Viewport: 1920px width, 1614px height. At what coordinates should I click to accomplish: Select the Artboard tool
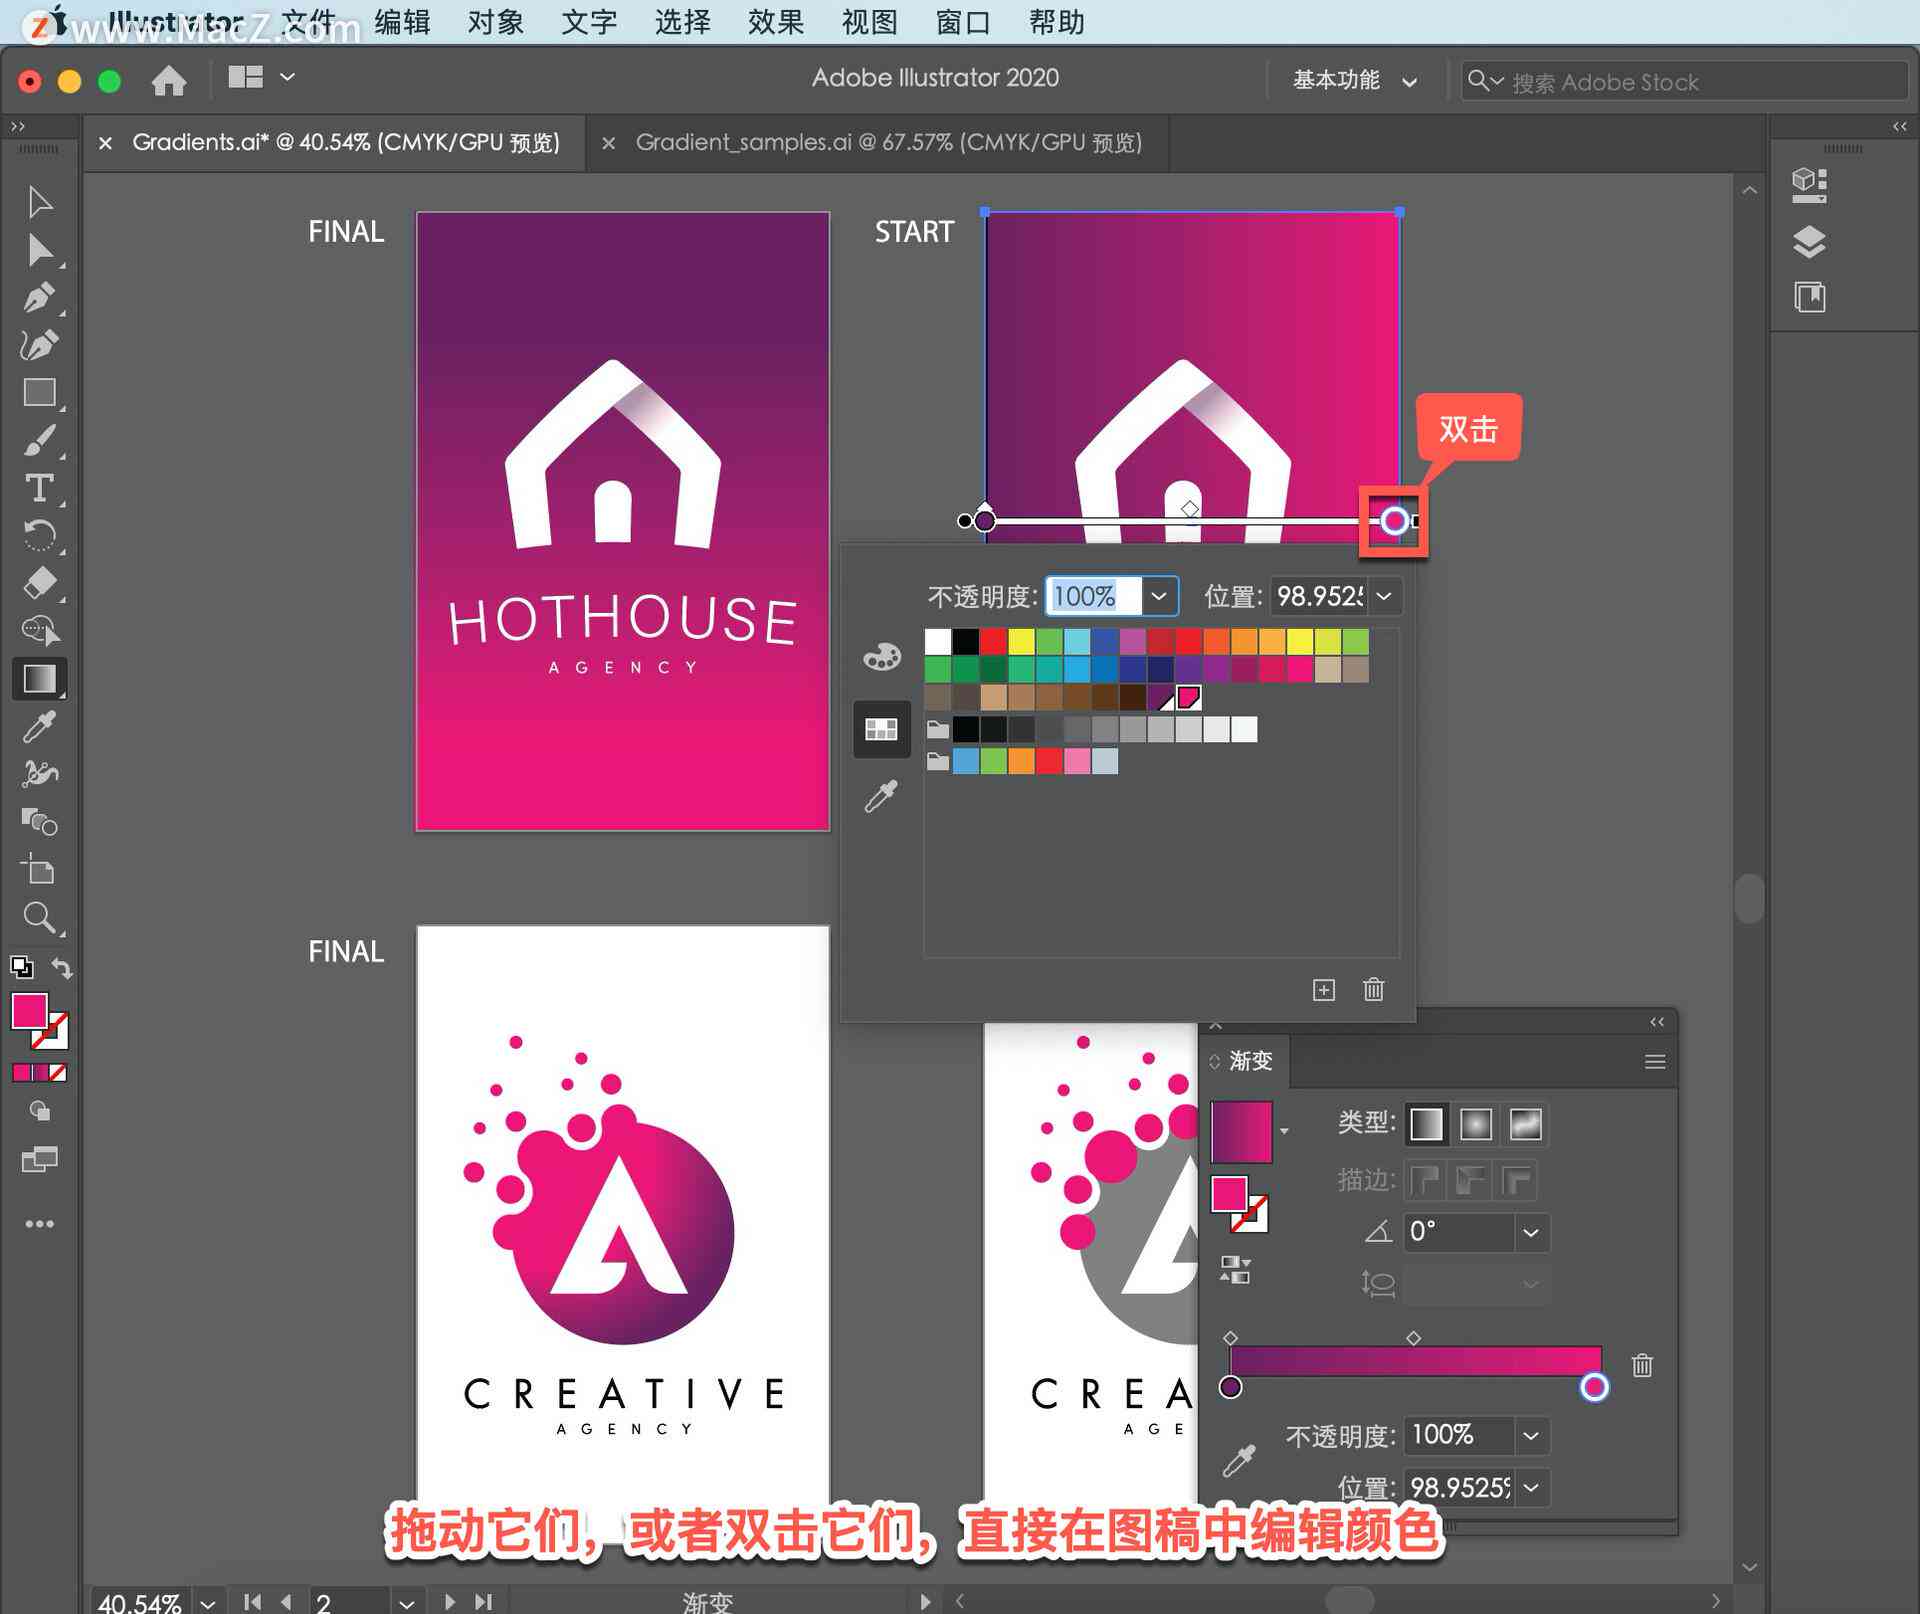(40, 870)
